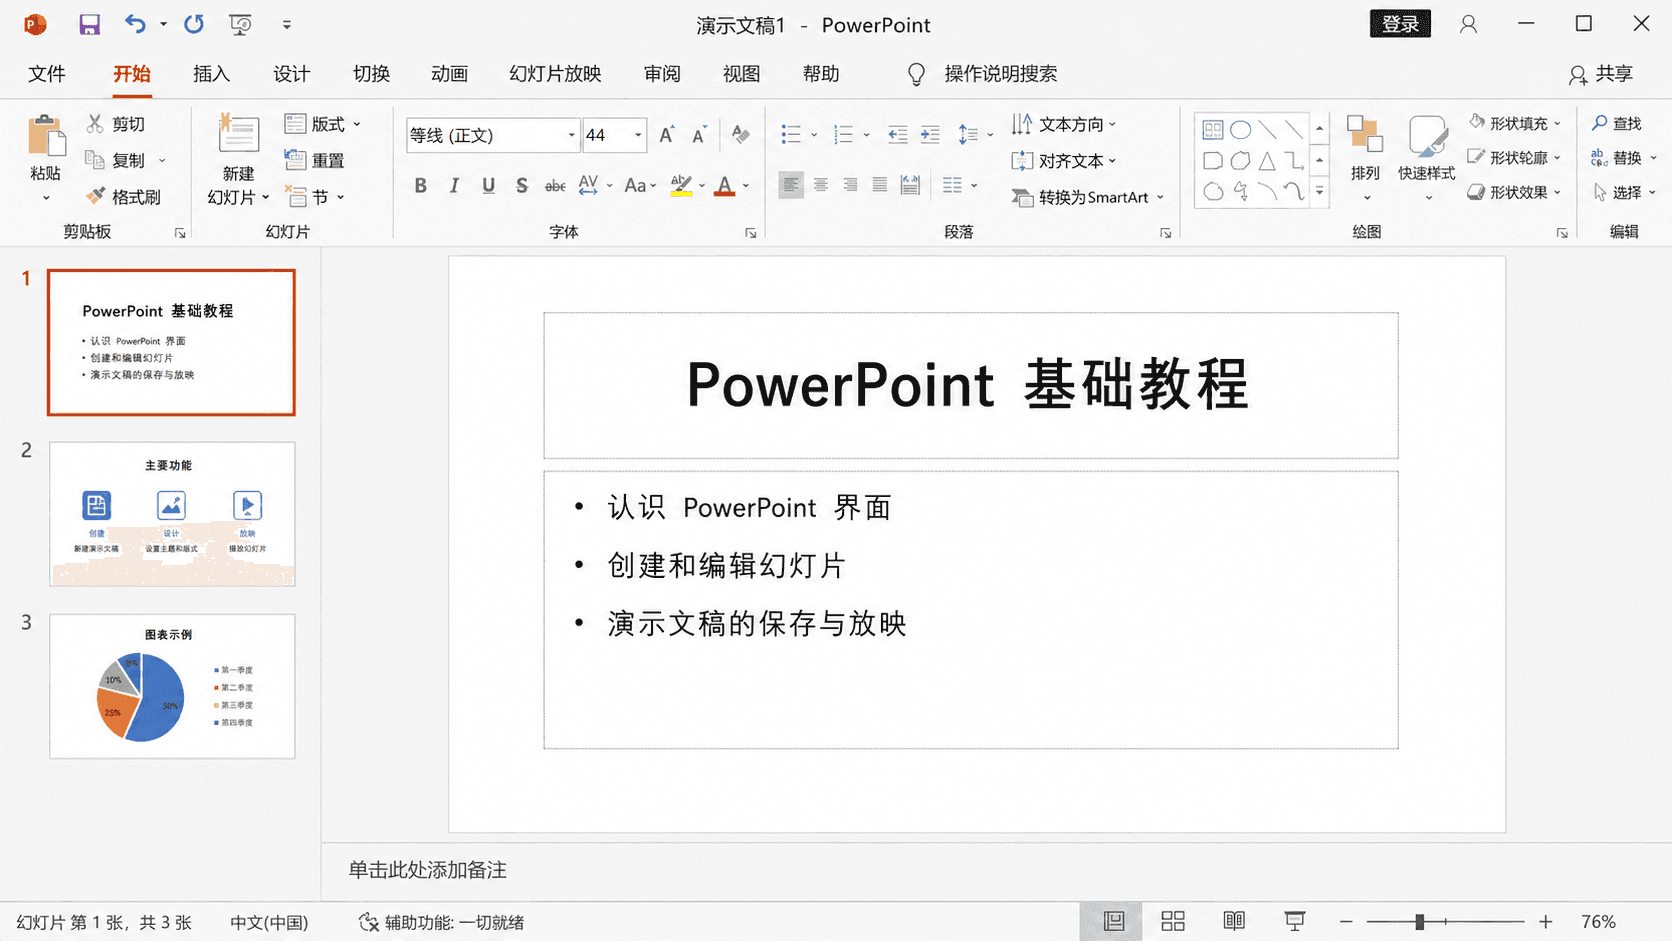
Task: Open 查找 find tool
Action: pyautogui.click(x=1617, y=123)
